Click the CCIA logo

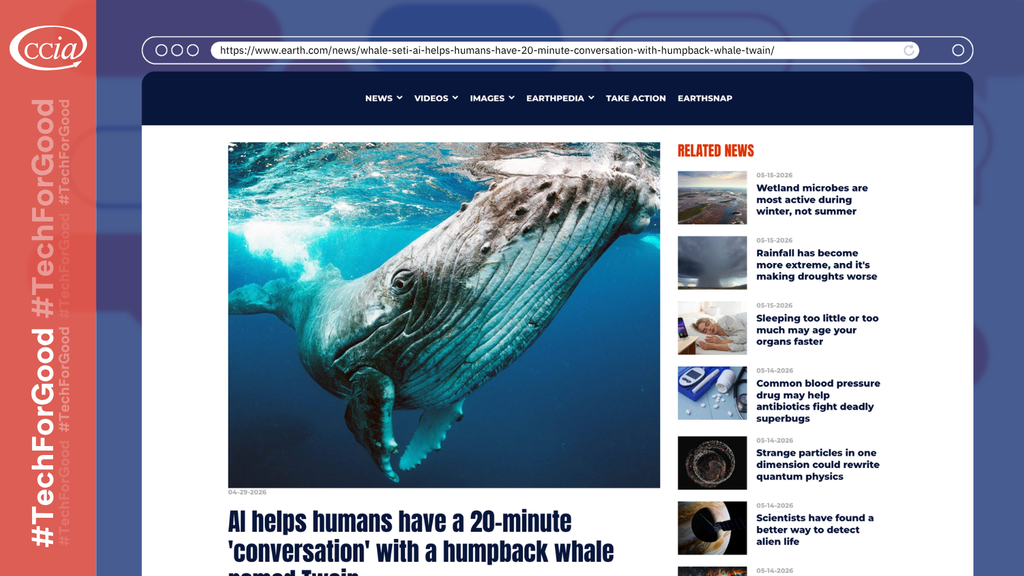click(48, 48)
